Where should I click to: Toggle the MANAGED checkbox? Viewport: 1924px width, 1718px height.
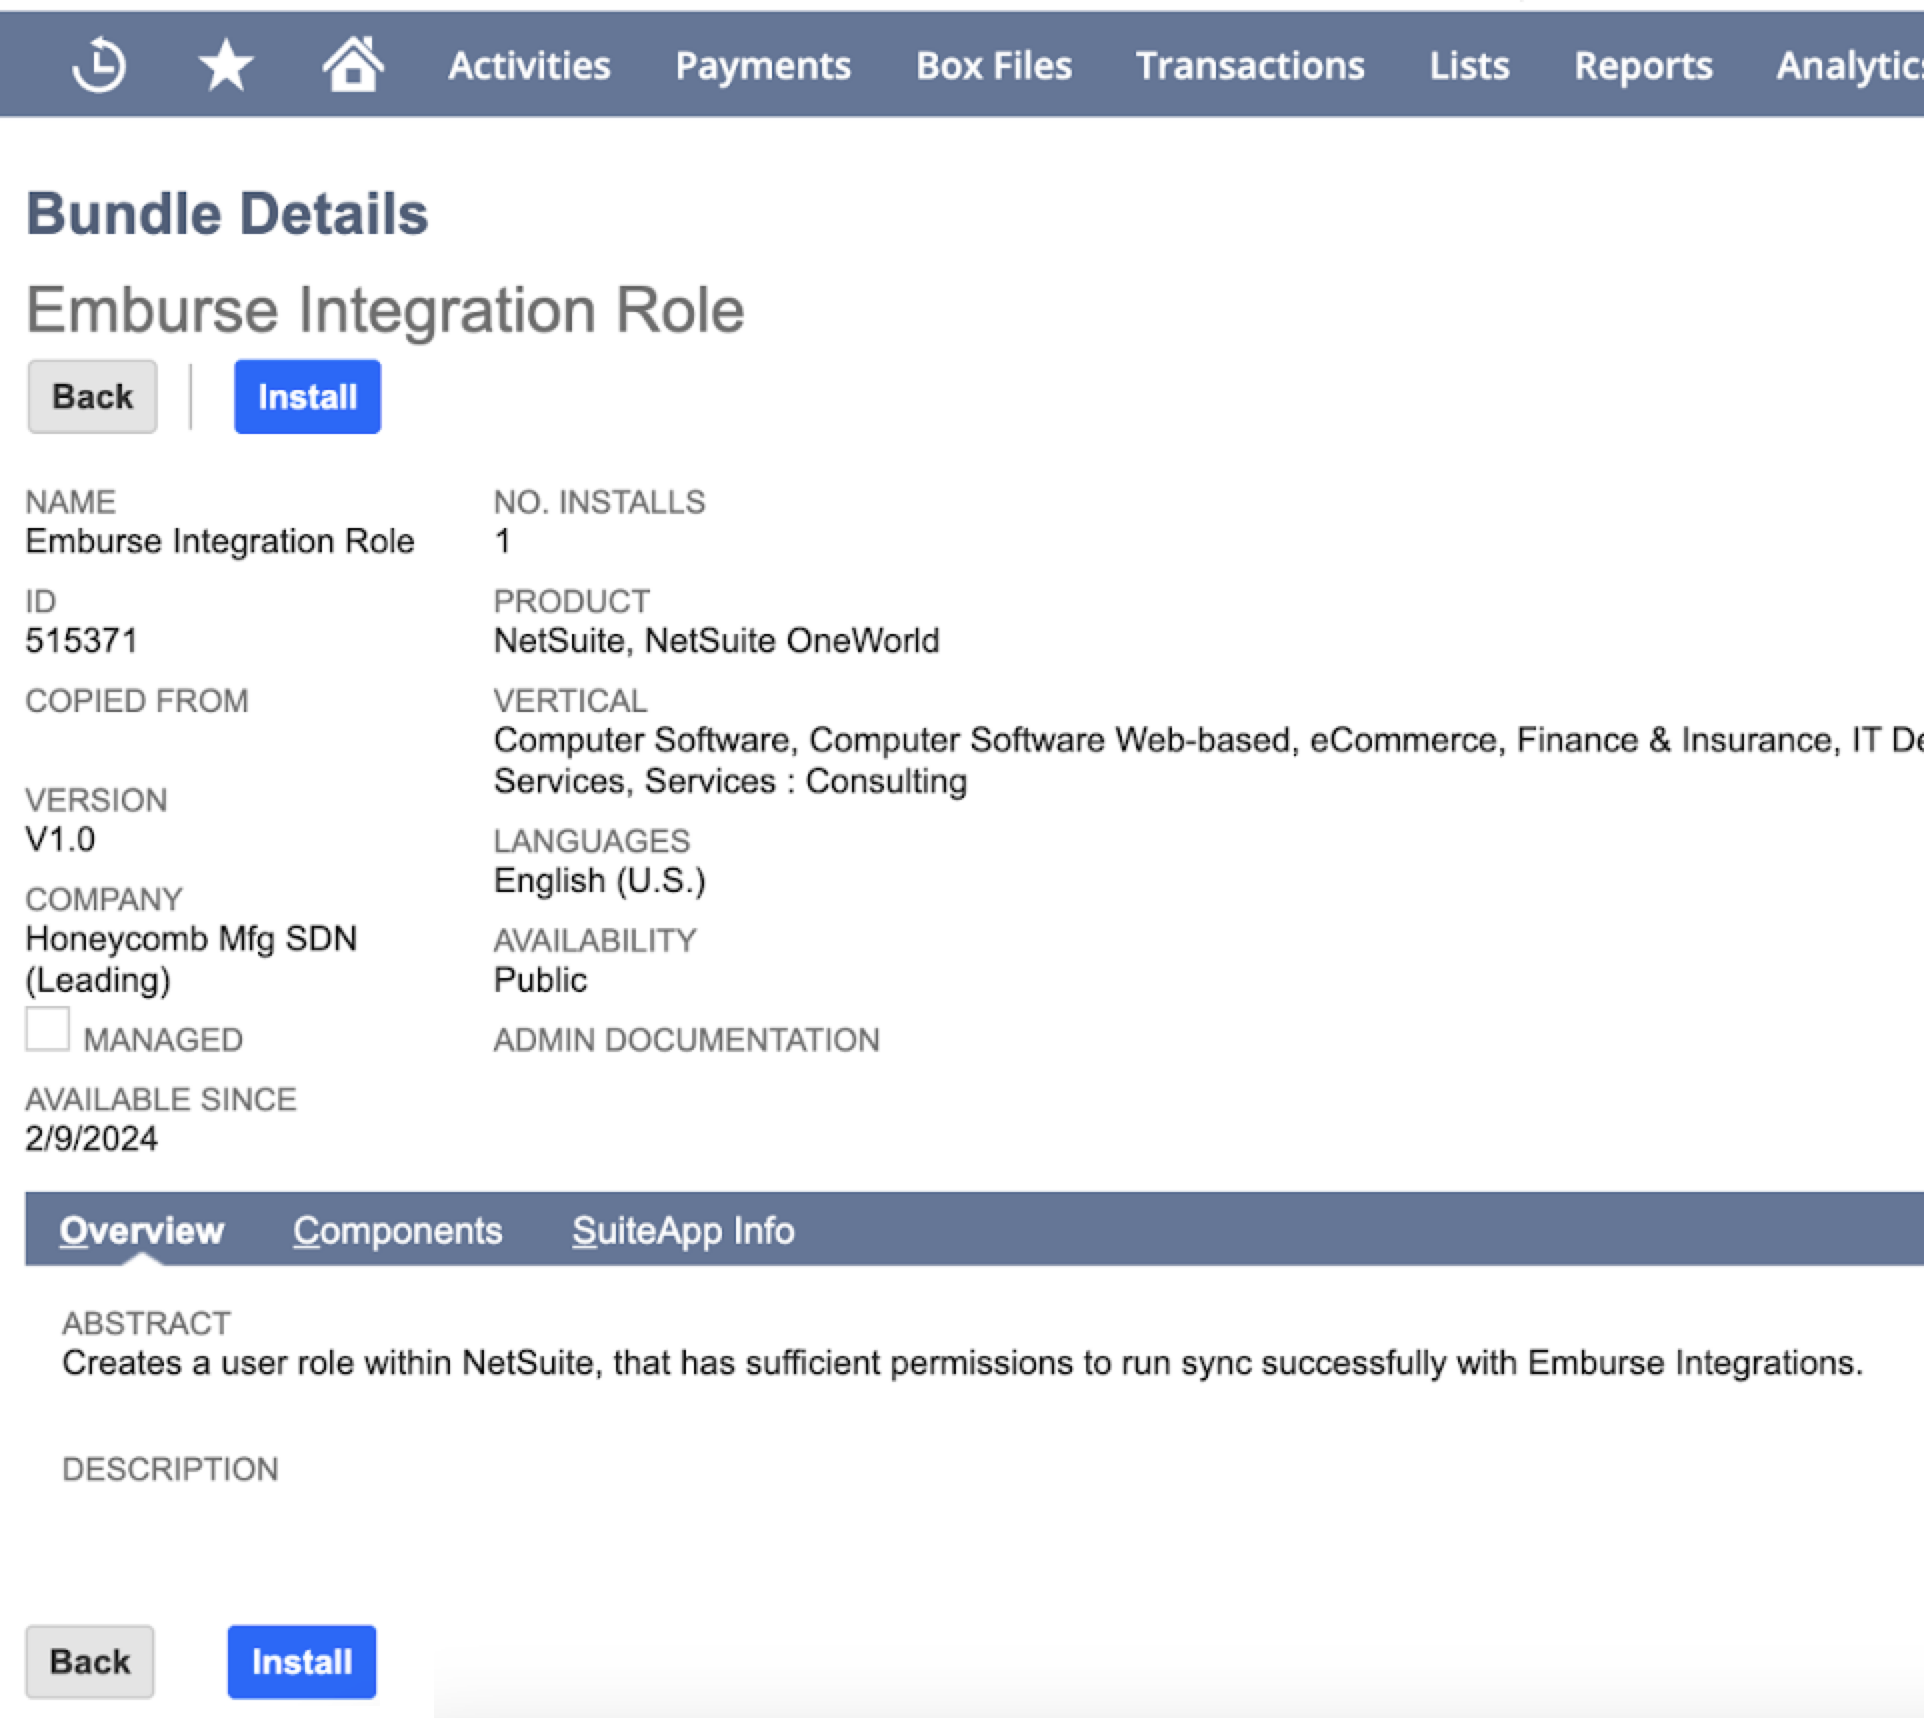click(46, 1029)
